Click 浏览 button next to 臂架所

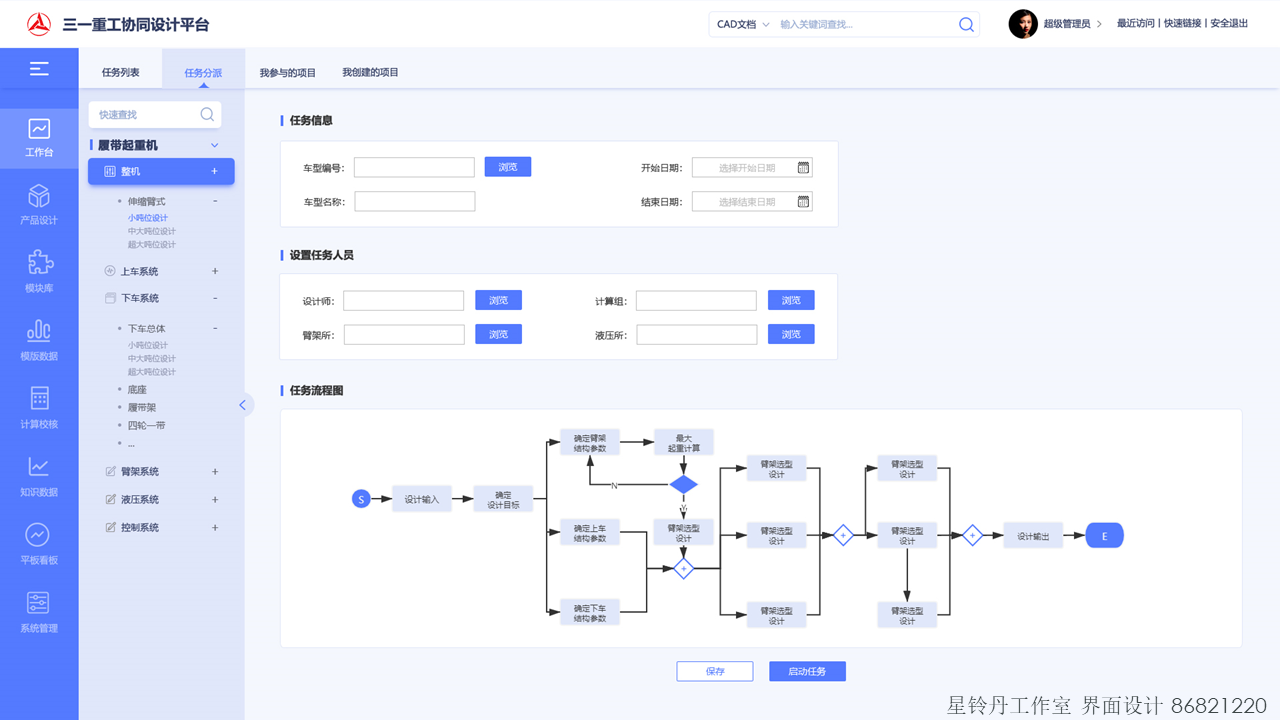(498, 334)
